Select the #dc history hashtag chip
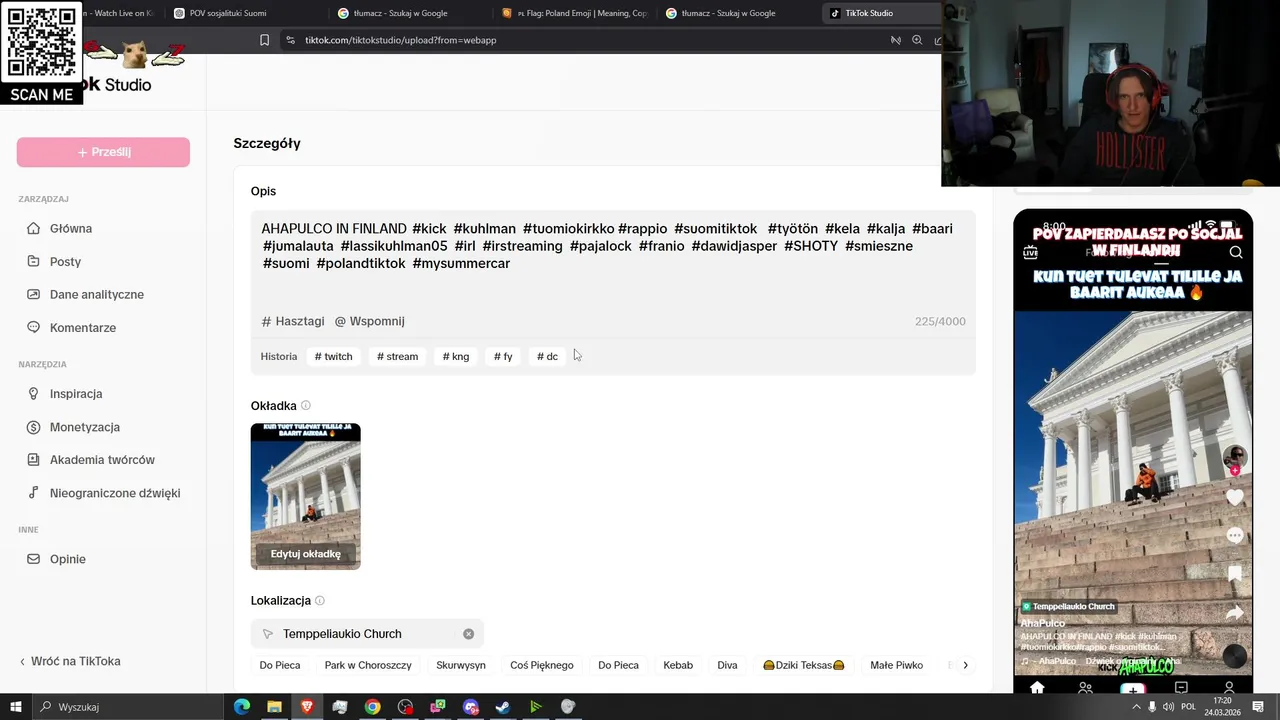 coord(547,356)
